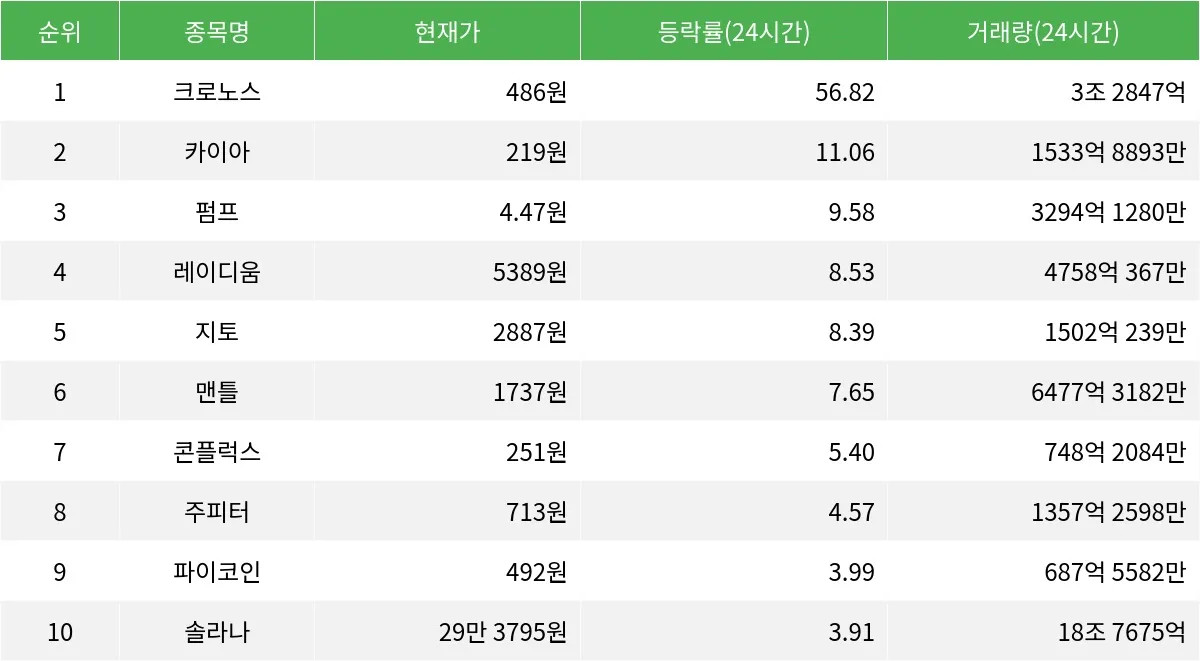Viewport: 1200px width, 661px height.
Task: Click the 펌프 coin name
Action: (x=217, y=212)
